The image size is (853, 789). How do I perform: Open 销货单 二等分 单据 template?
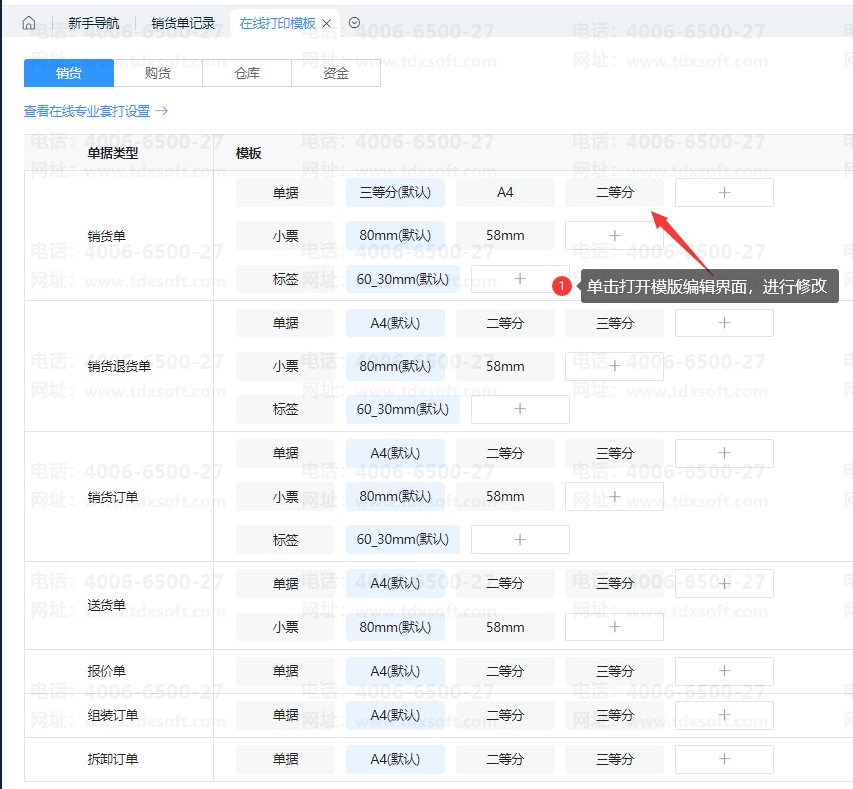coord(614,192)
